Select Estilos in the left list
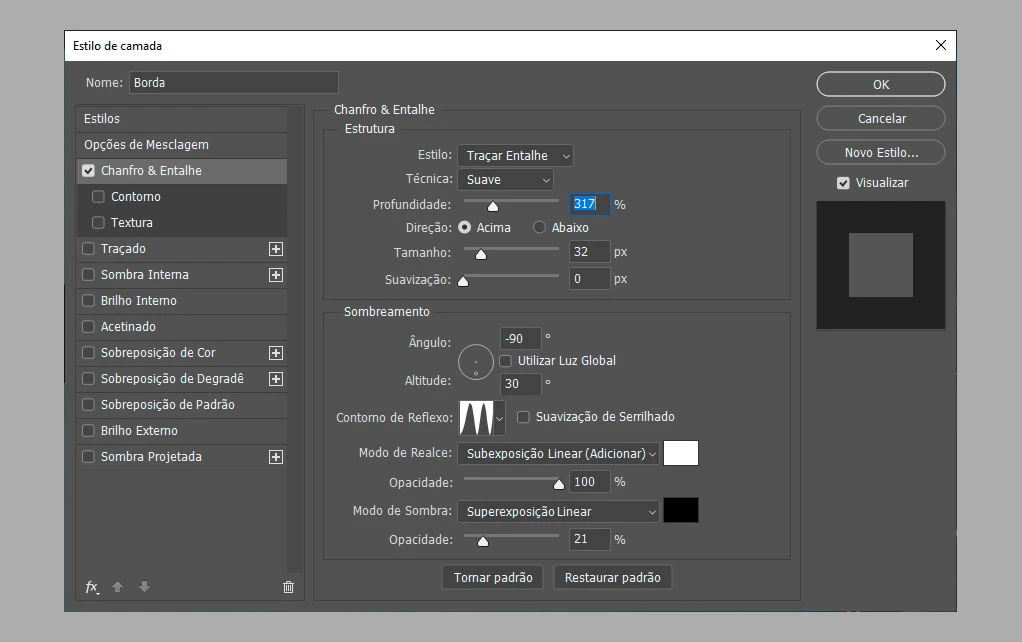The height and width of the screenshot is (642, 1022). pos(182,119)
